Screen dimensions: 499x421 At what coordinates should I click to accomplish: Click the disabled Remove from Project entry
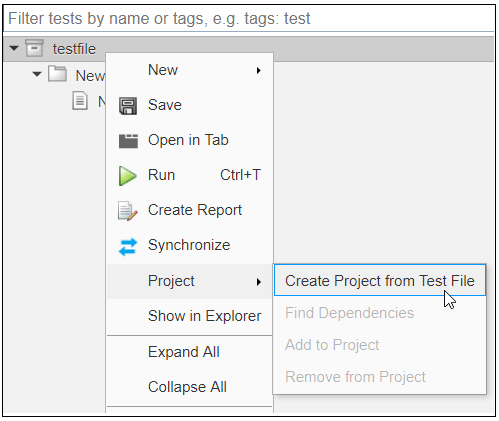coord(380,377)
